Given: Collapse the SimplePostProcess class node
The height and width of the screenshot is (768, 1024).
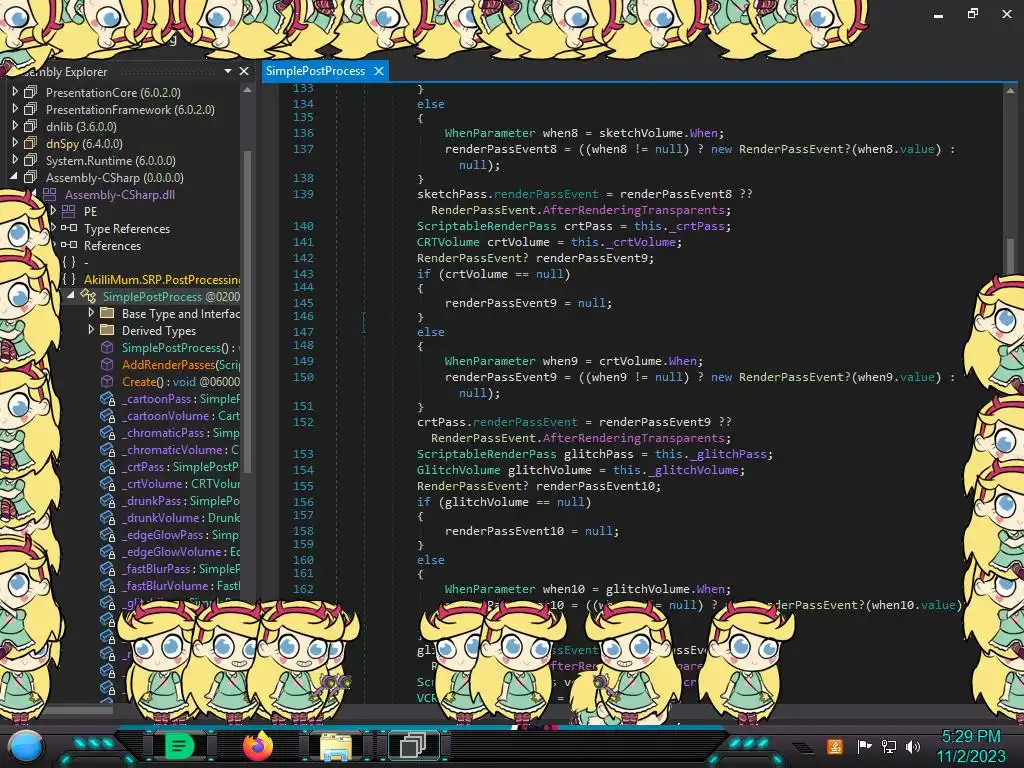Looking at the screenshot, I should 71,296.
